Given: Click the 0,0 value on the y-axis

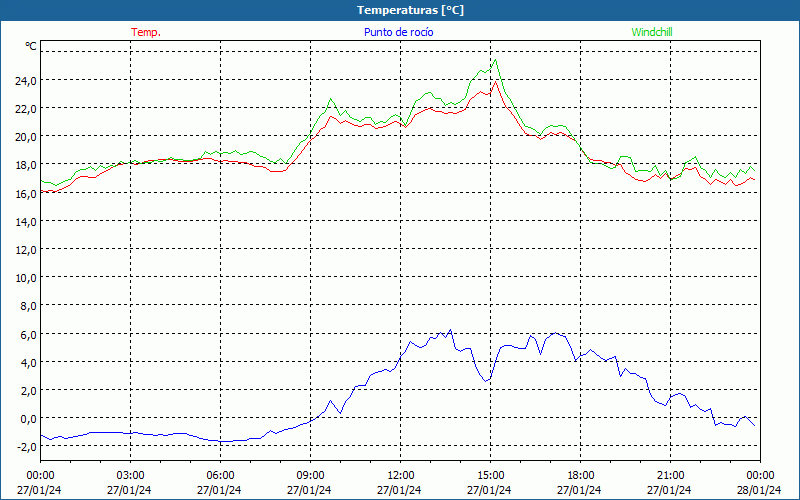Looking at the screenshot, I should pos(28,418).
